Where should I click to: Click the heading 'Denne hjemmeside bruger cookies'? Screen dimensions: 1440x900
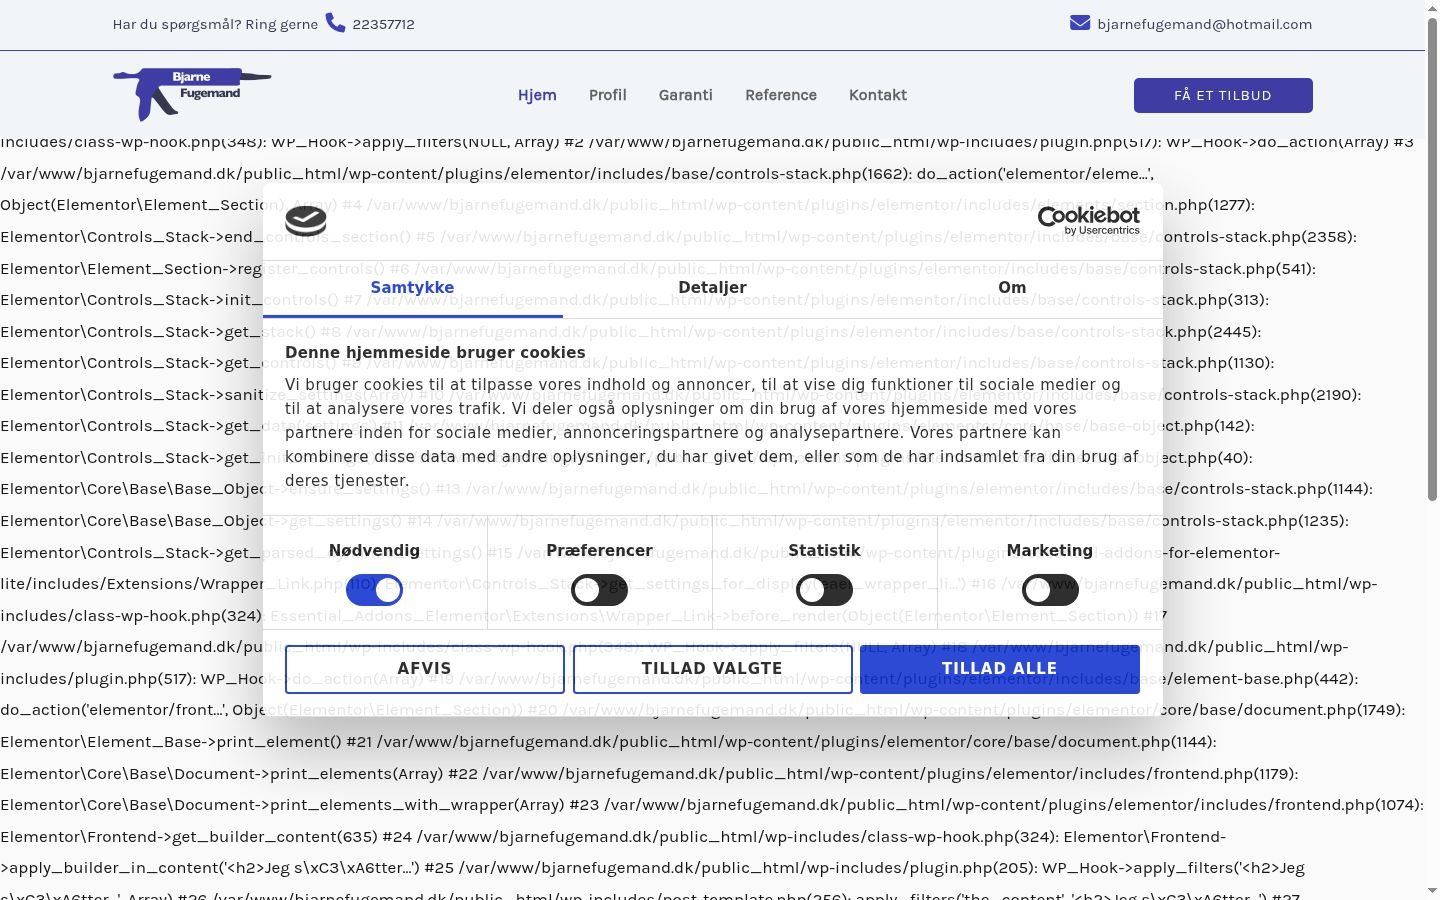[435, 353]
